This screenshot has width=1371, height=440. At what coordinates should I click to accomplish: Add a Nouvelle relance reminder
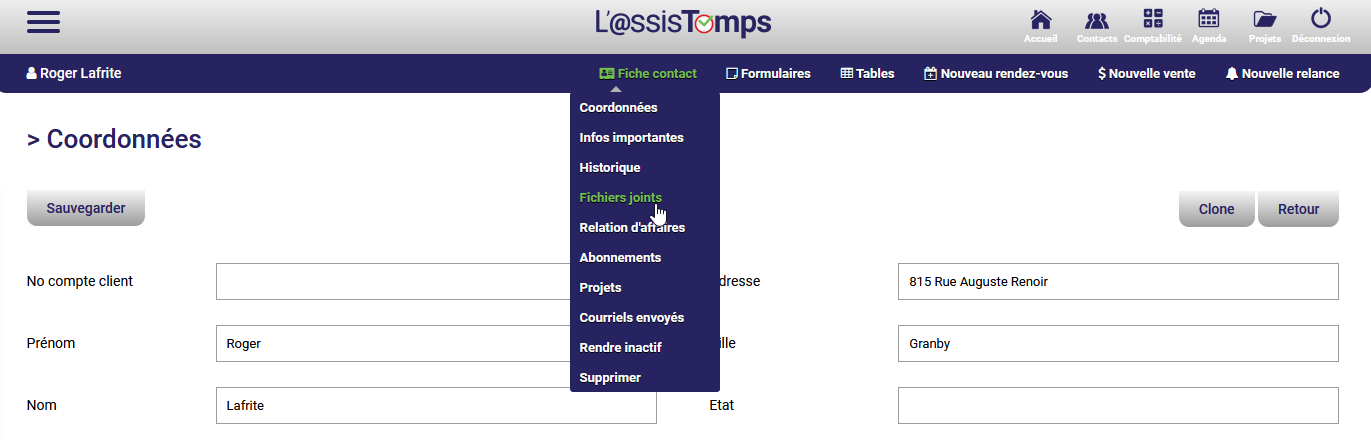coord(1282,73)
